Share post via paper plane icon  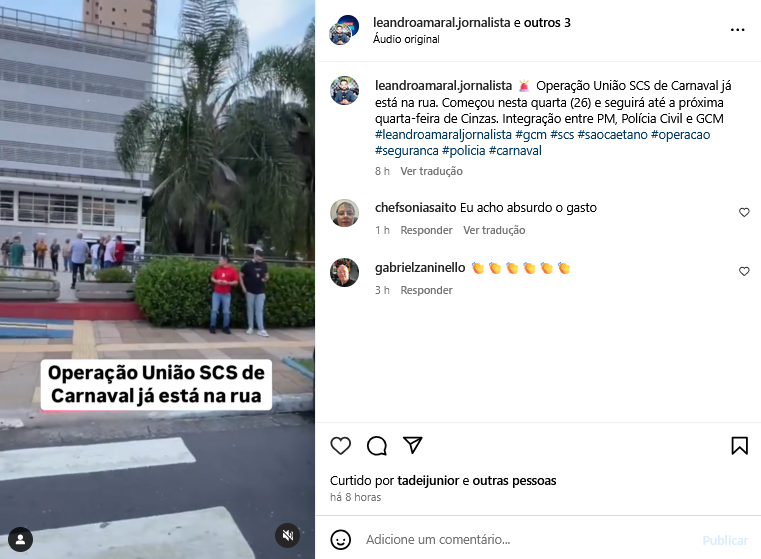413,445
